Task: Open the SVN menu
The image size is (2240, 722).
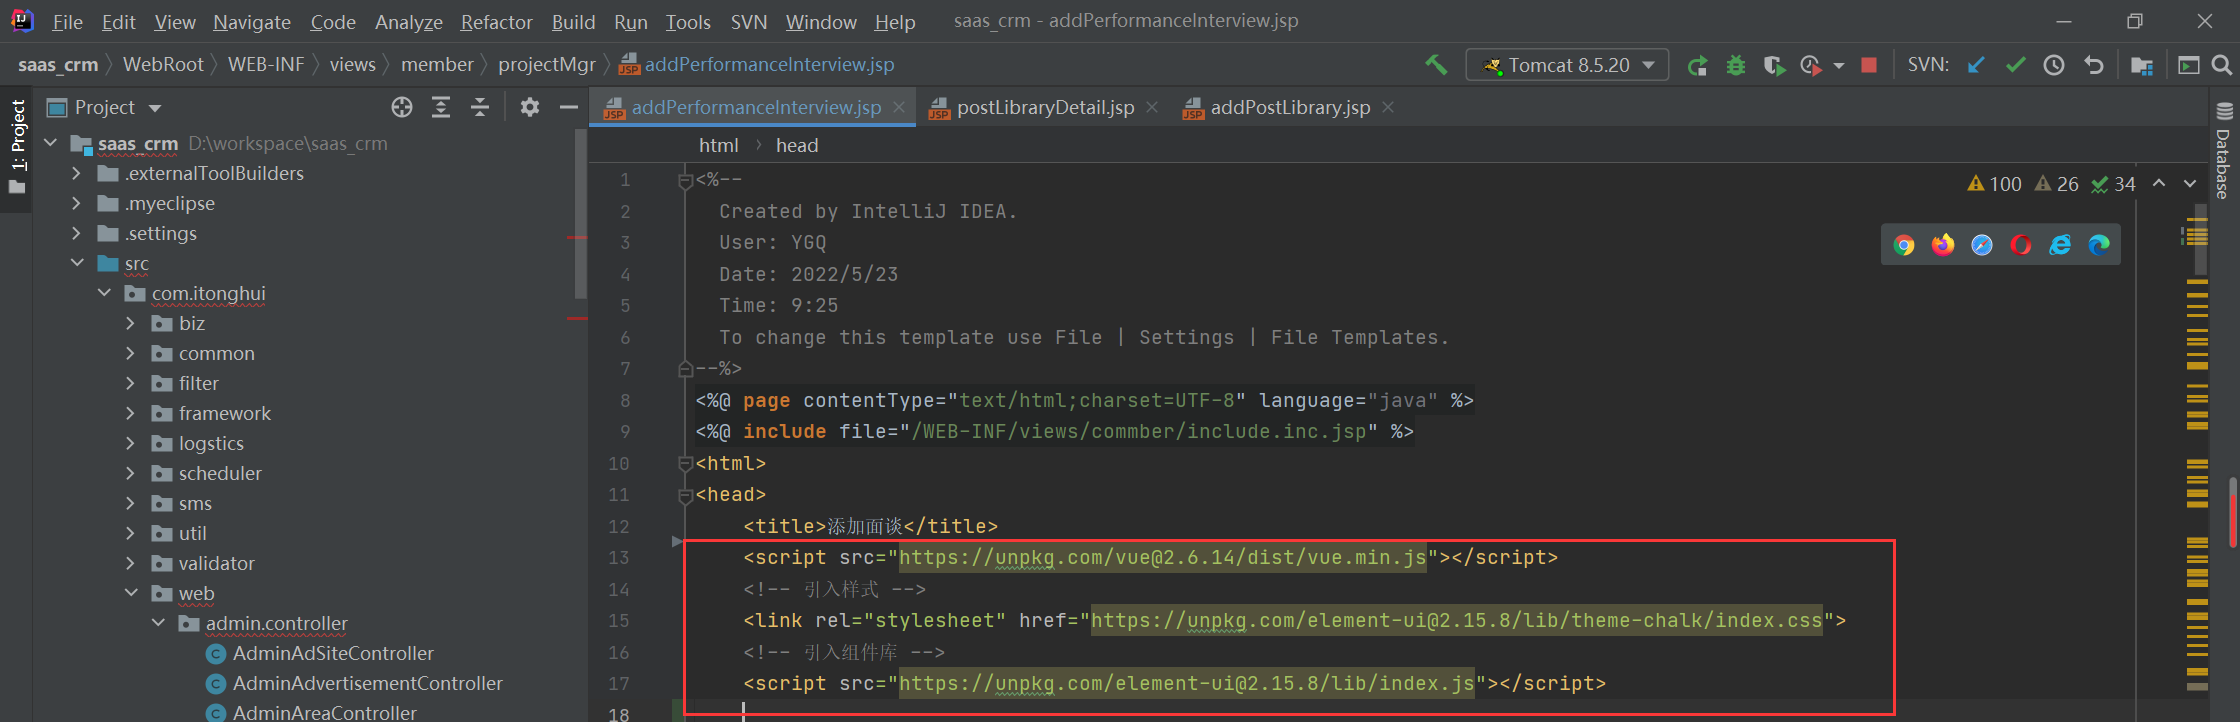Action: click(x=749, y=22)
